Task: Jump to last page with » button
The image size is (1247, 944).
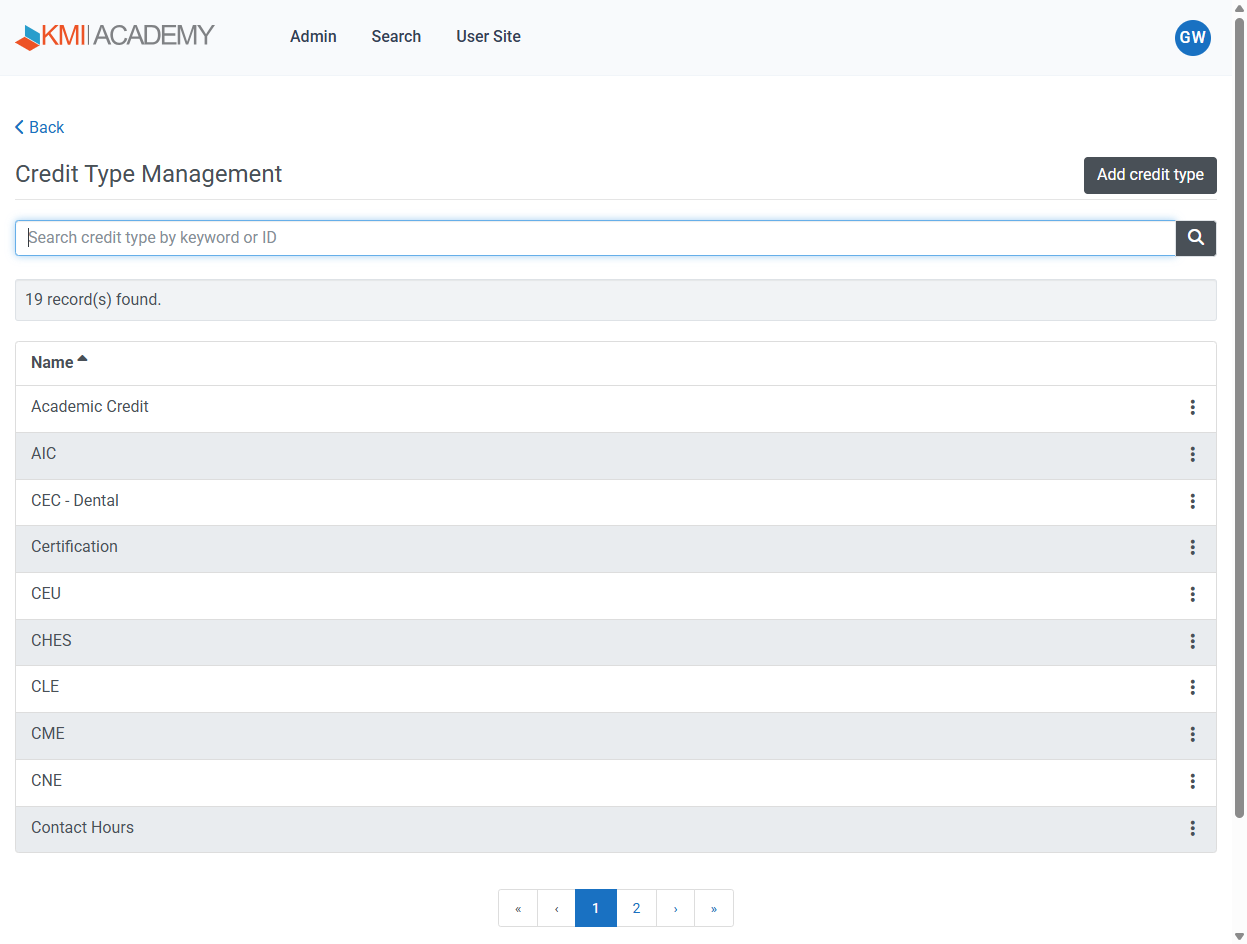Action: click(713, 908)
